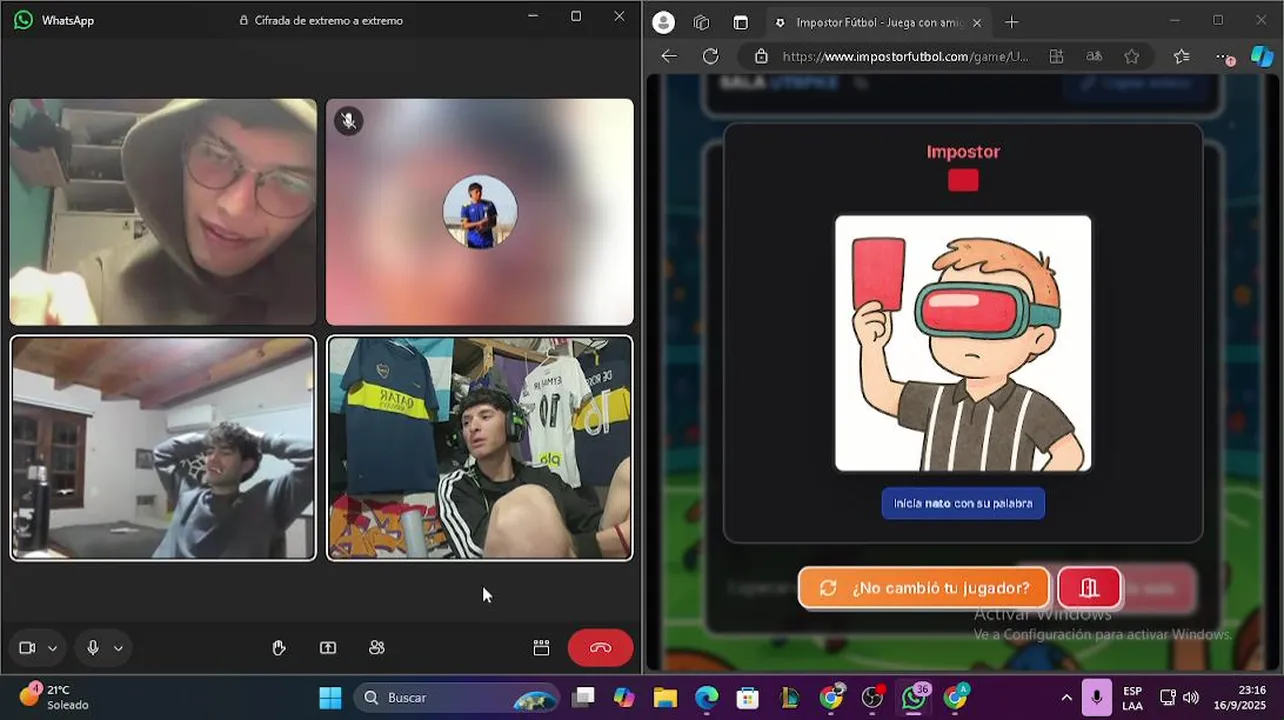Image resolution: width=1284 pixels, height=720 pixels.
Task: Toggle the WhatsApp call camera button
Action: pos(27,648)
